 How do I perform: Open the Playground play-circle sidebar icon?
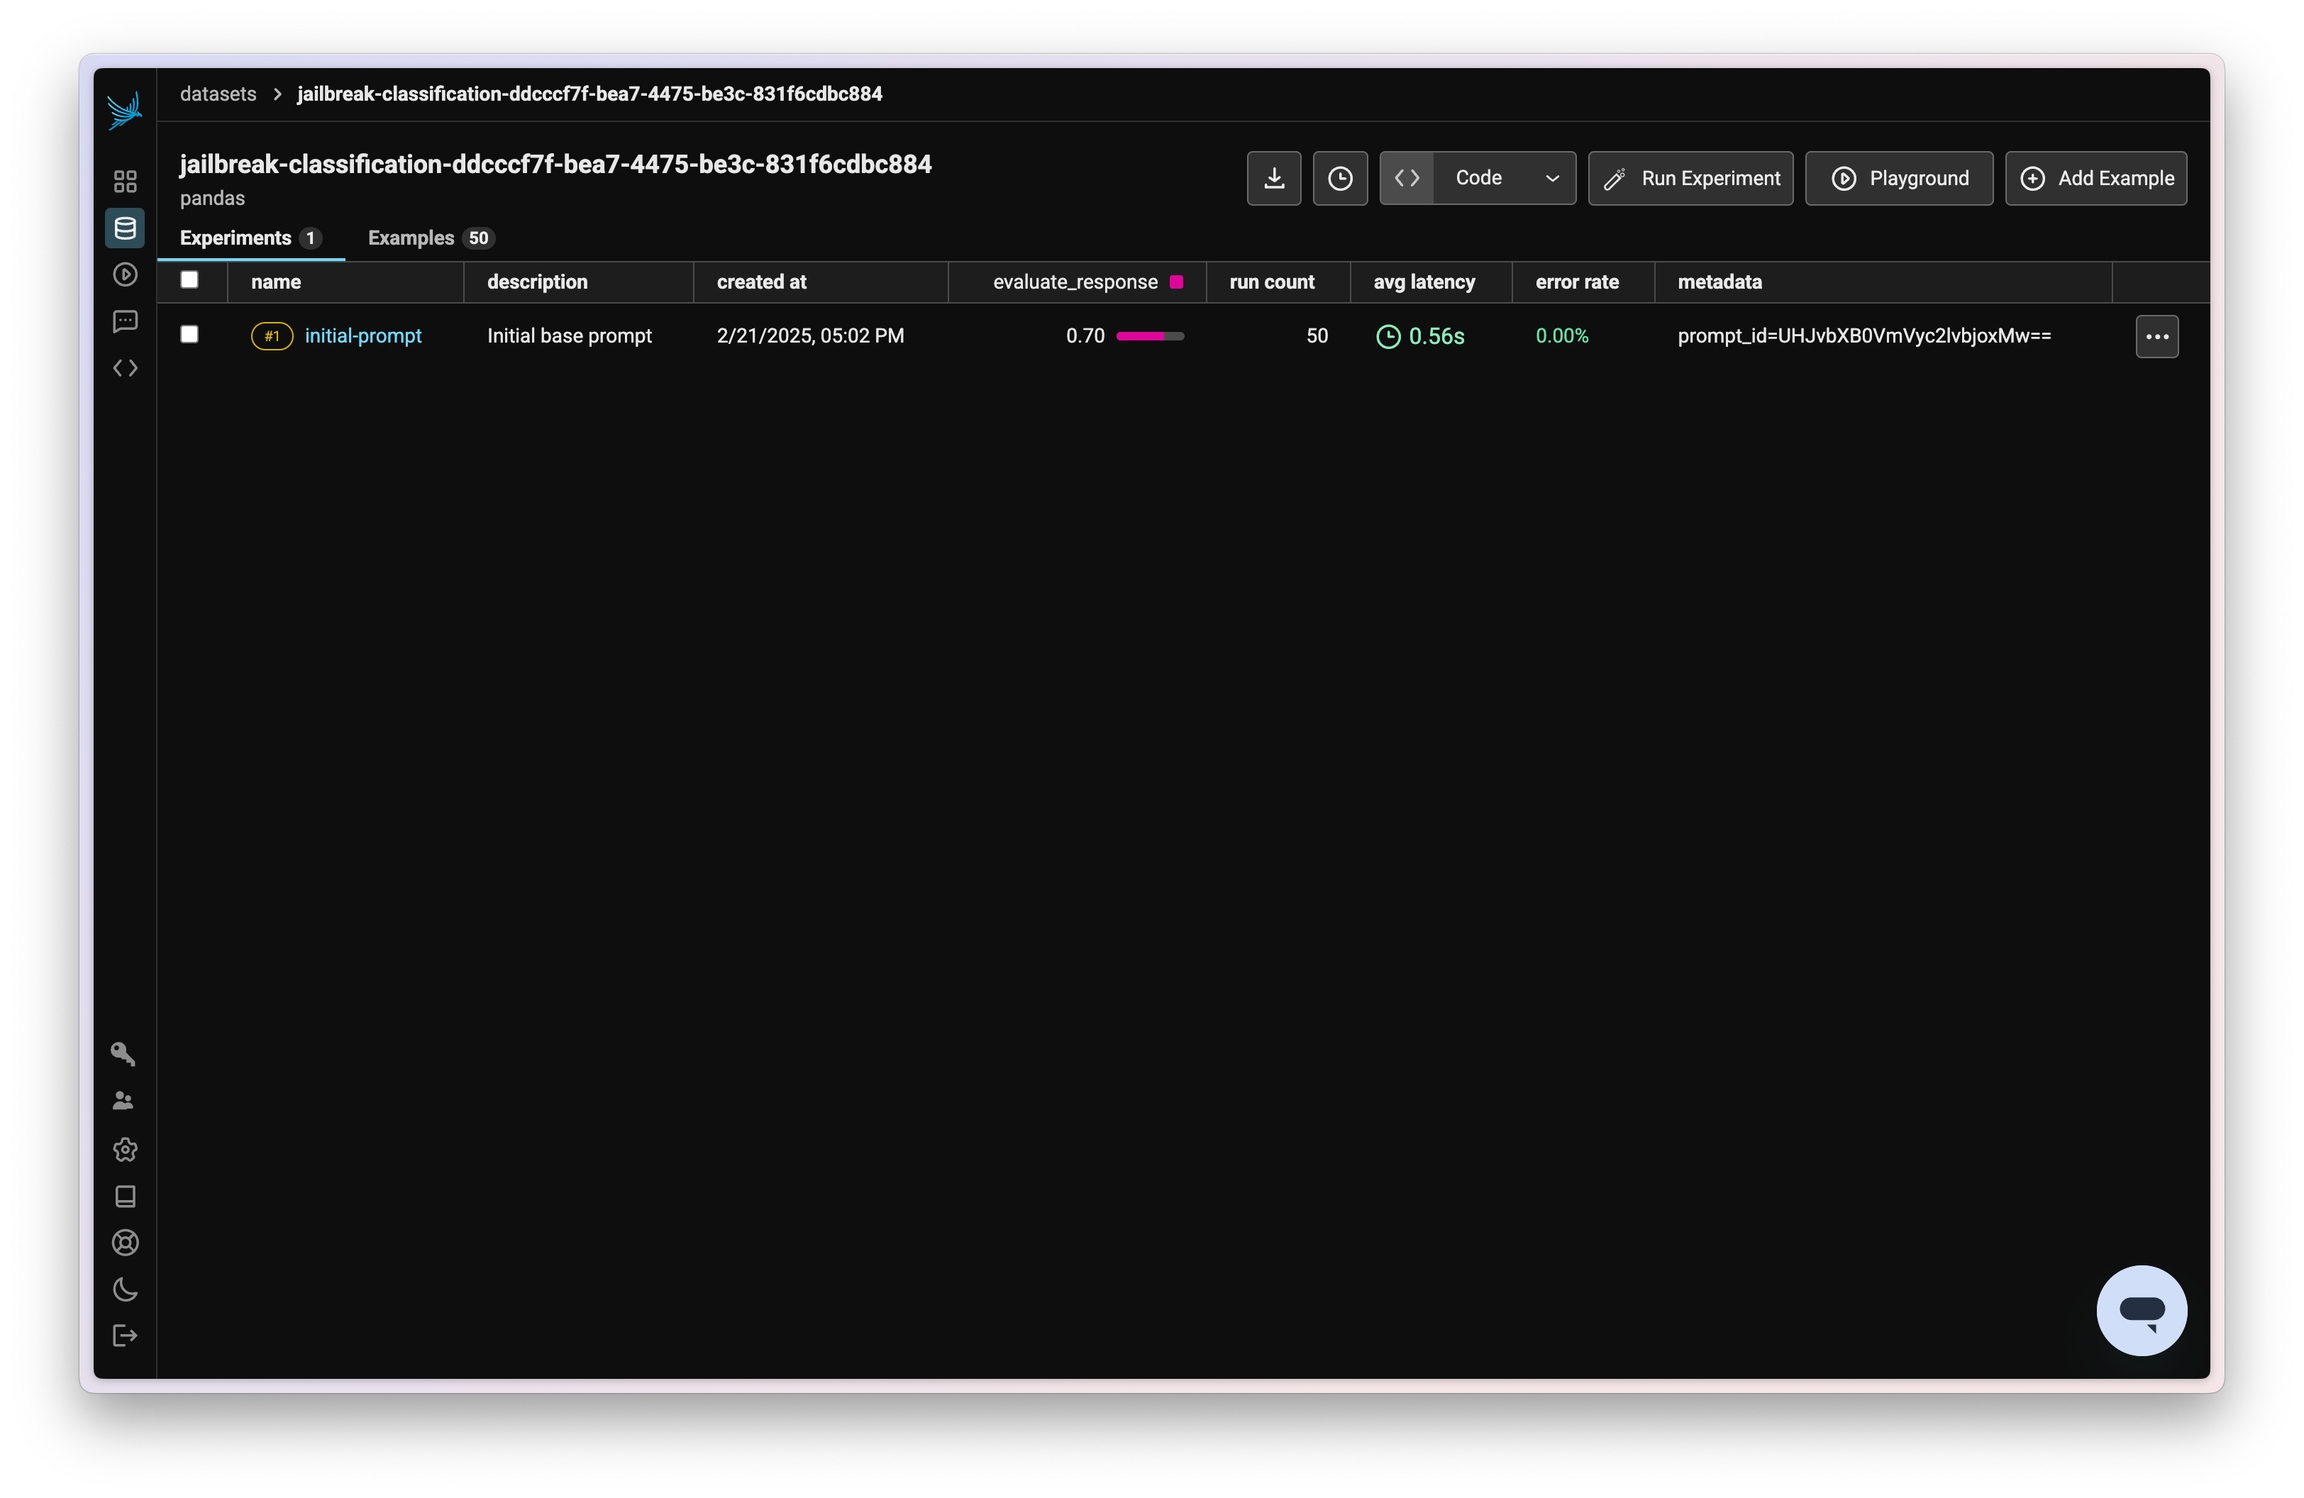coord(125,274)
